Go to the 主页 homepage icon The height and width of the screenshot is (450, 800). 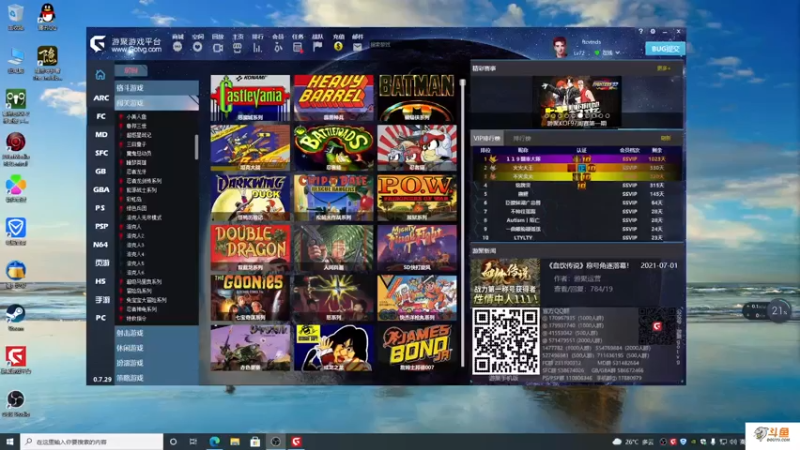point(237,47)
